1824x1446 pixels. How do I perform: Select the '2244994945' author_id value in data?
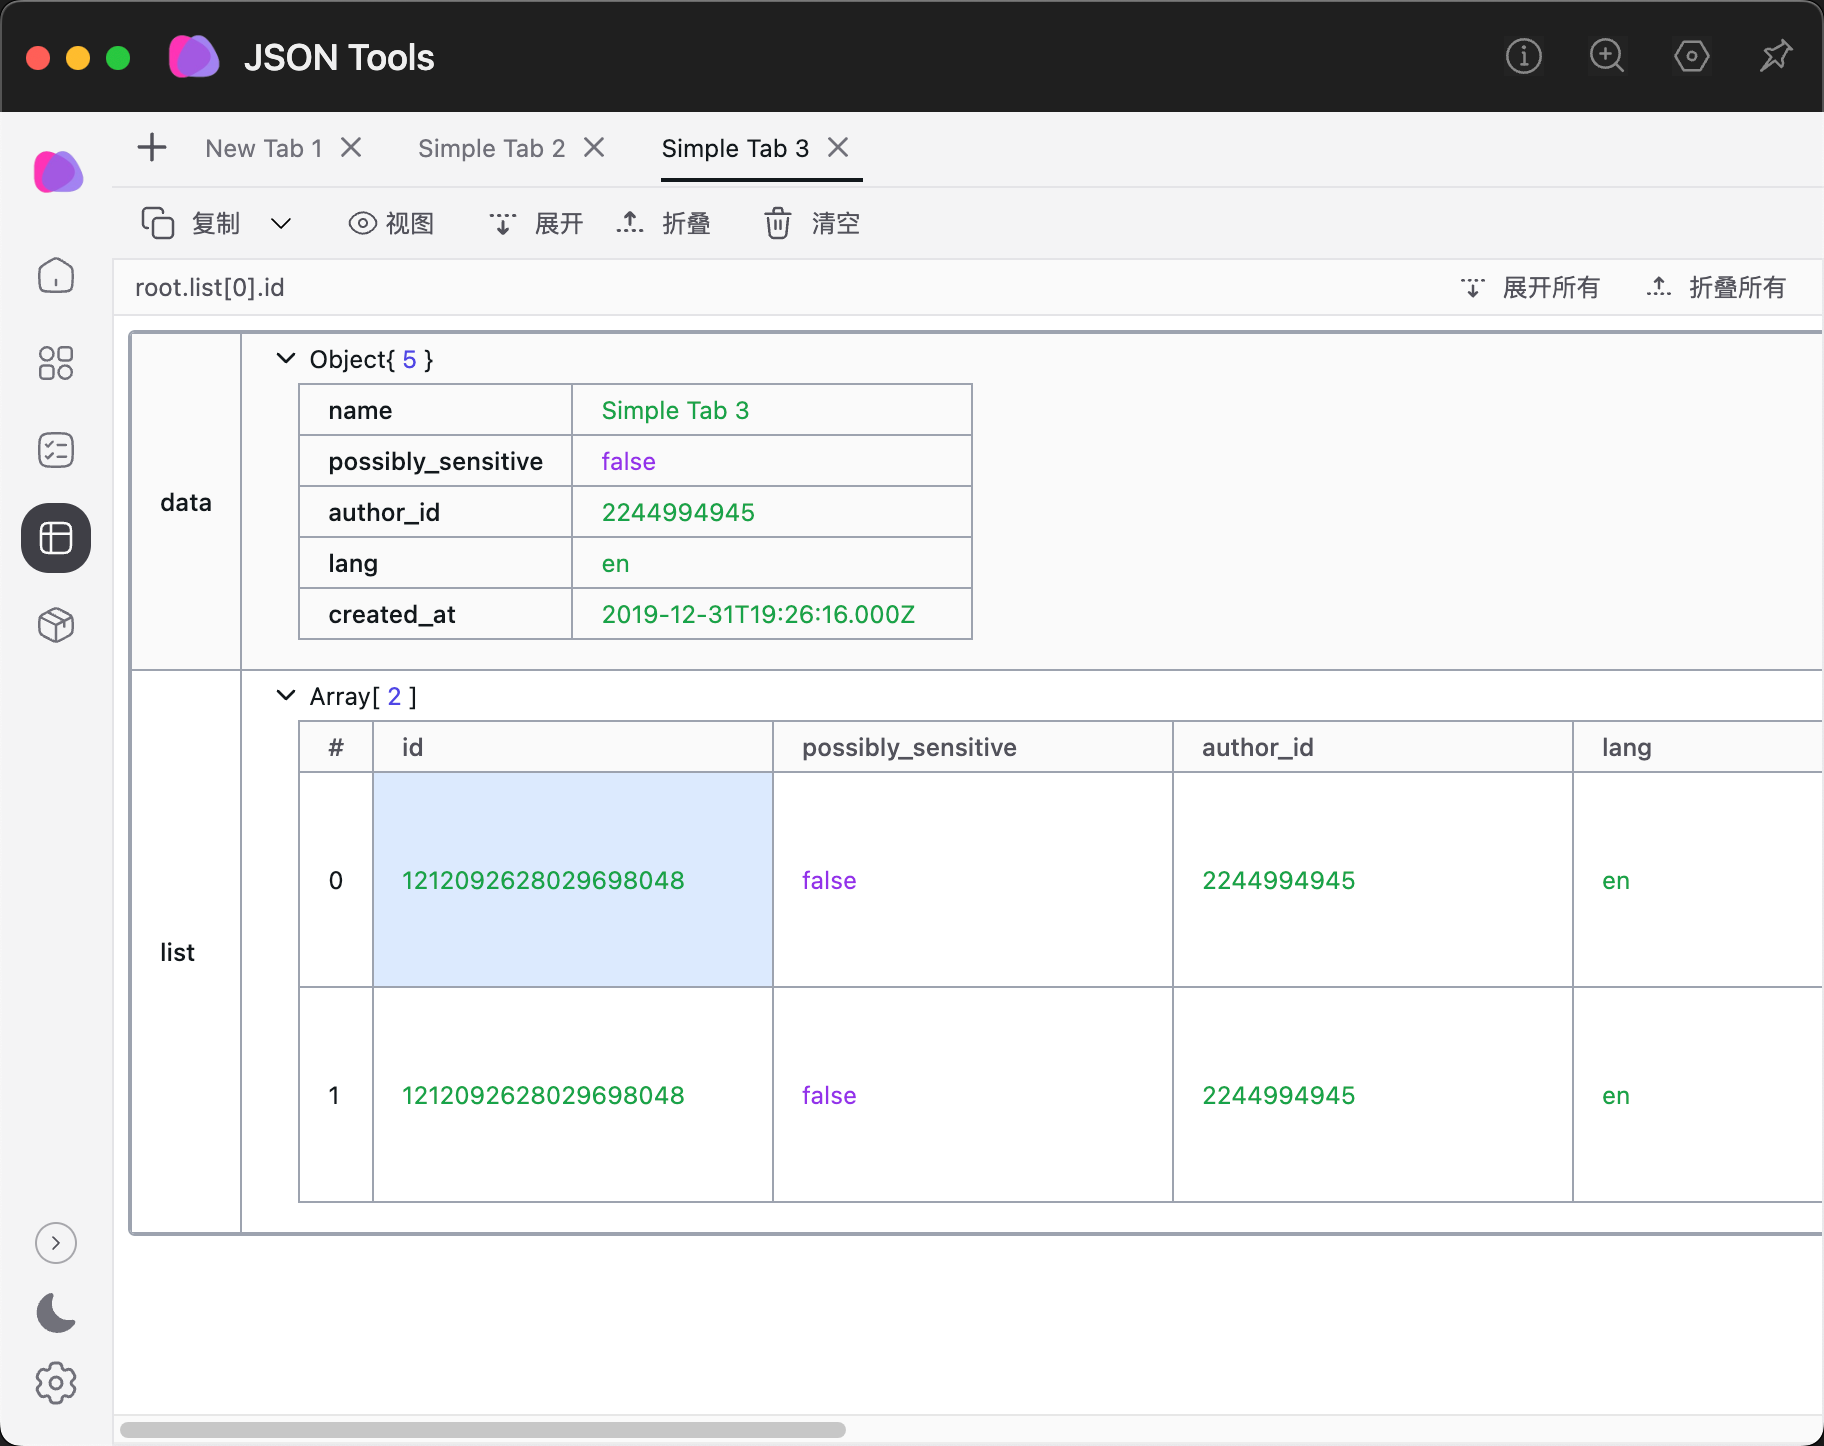click(772, 512)
